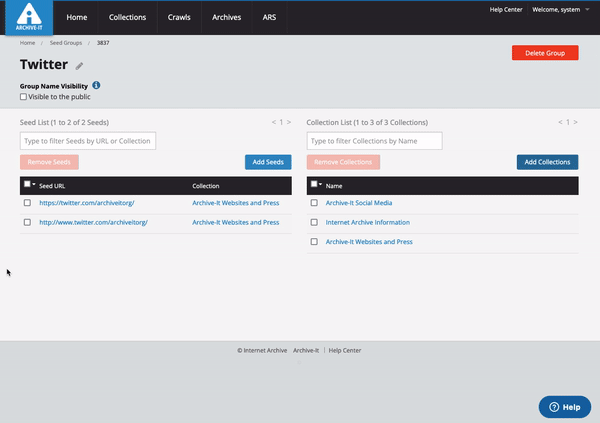Click the Group Name Visibility info icon
The height and width of the screenshot is (423, 600).
click(x=96, y=86)
